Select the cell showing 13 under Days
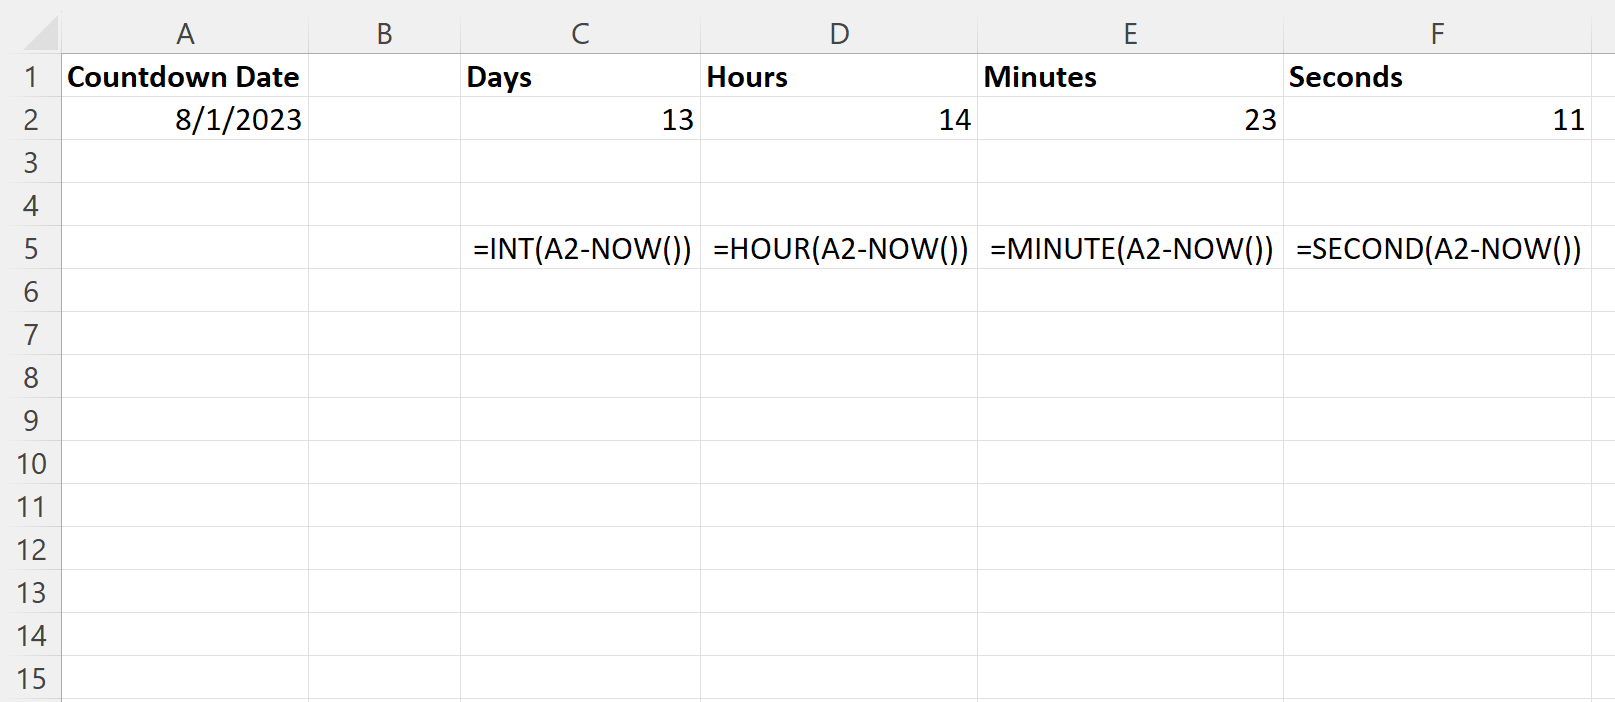Viewport: 1615px width, 702px height. (x=580, y=119)
